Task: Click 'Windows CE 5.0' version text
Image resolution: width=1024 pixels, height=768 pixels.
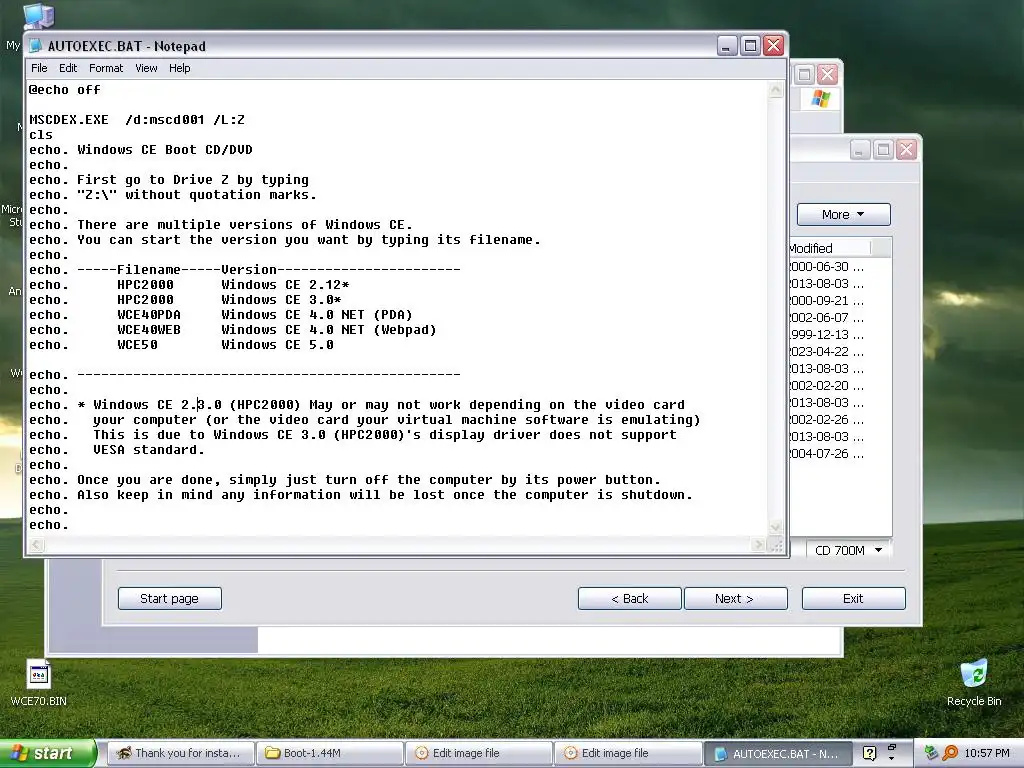Action: pos(278,345)
